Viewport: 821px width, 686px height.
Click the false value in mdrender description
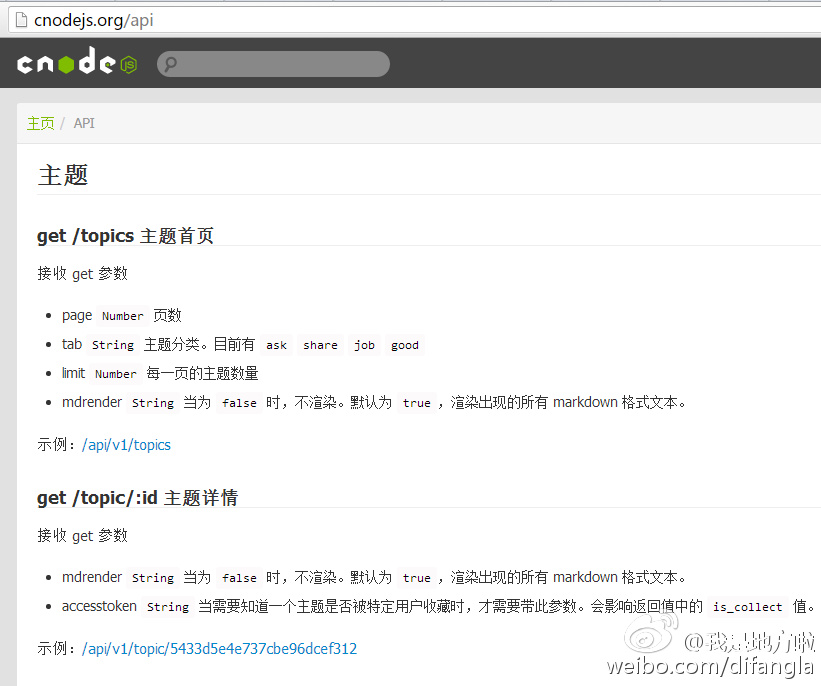tap(239, 403)
